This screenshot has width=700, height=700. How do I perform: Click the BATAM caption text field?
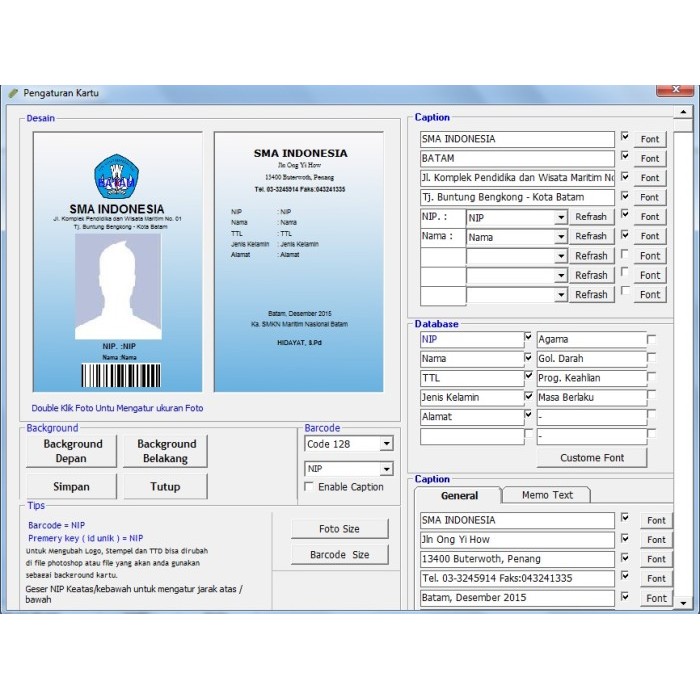click(516, 158)
